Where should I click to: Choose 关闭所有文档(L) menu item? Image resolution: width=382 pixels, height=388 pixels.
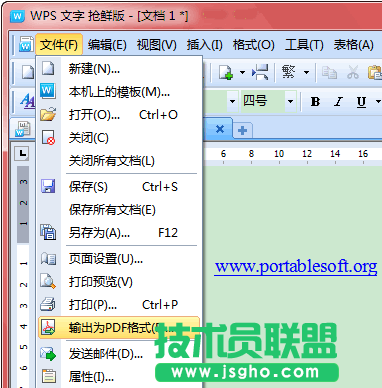[119, 161]
